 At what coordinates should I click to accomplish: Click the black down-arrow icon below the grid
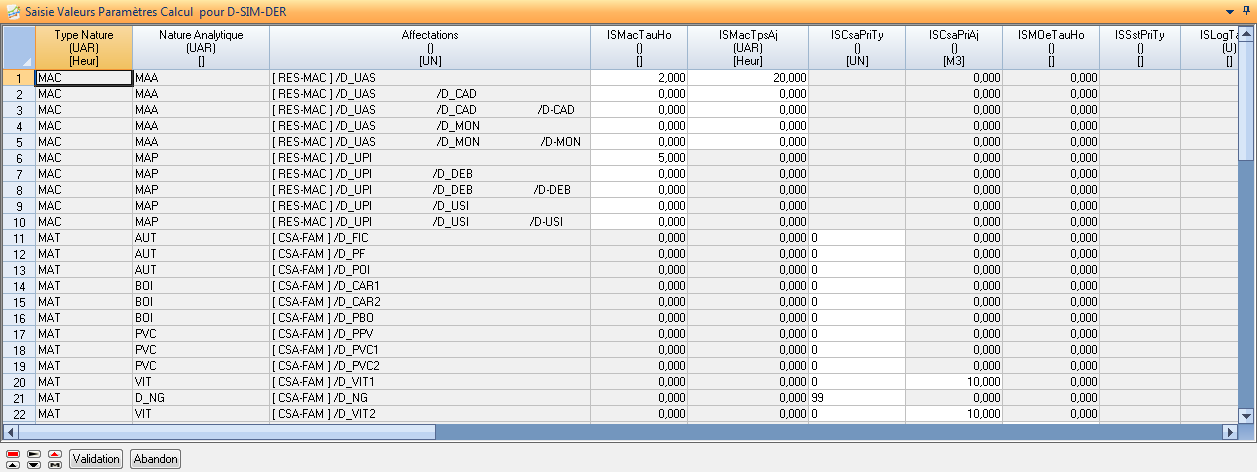(33, 464)
